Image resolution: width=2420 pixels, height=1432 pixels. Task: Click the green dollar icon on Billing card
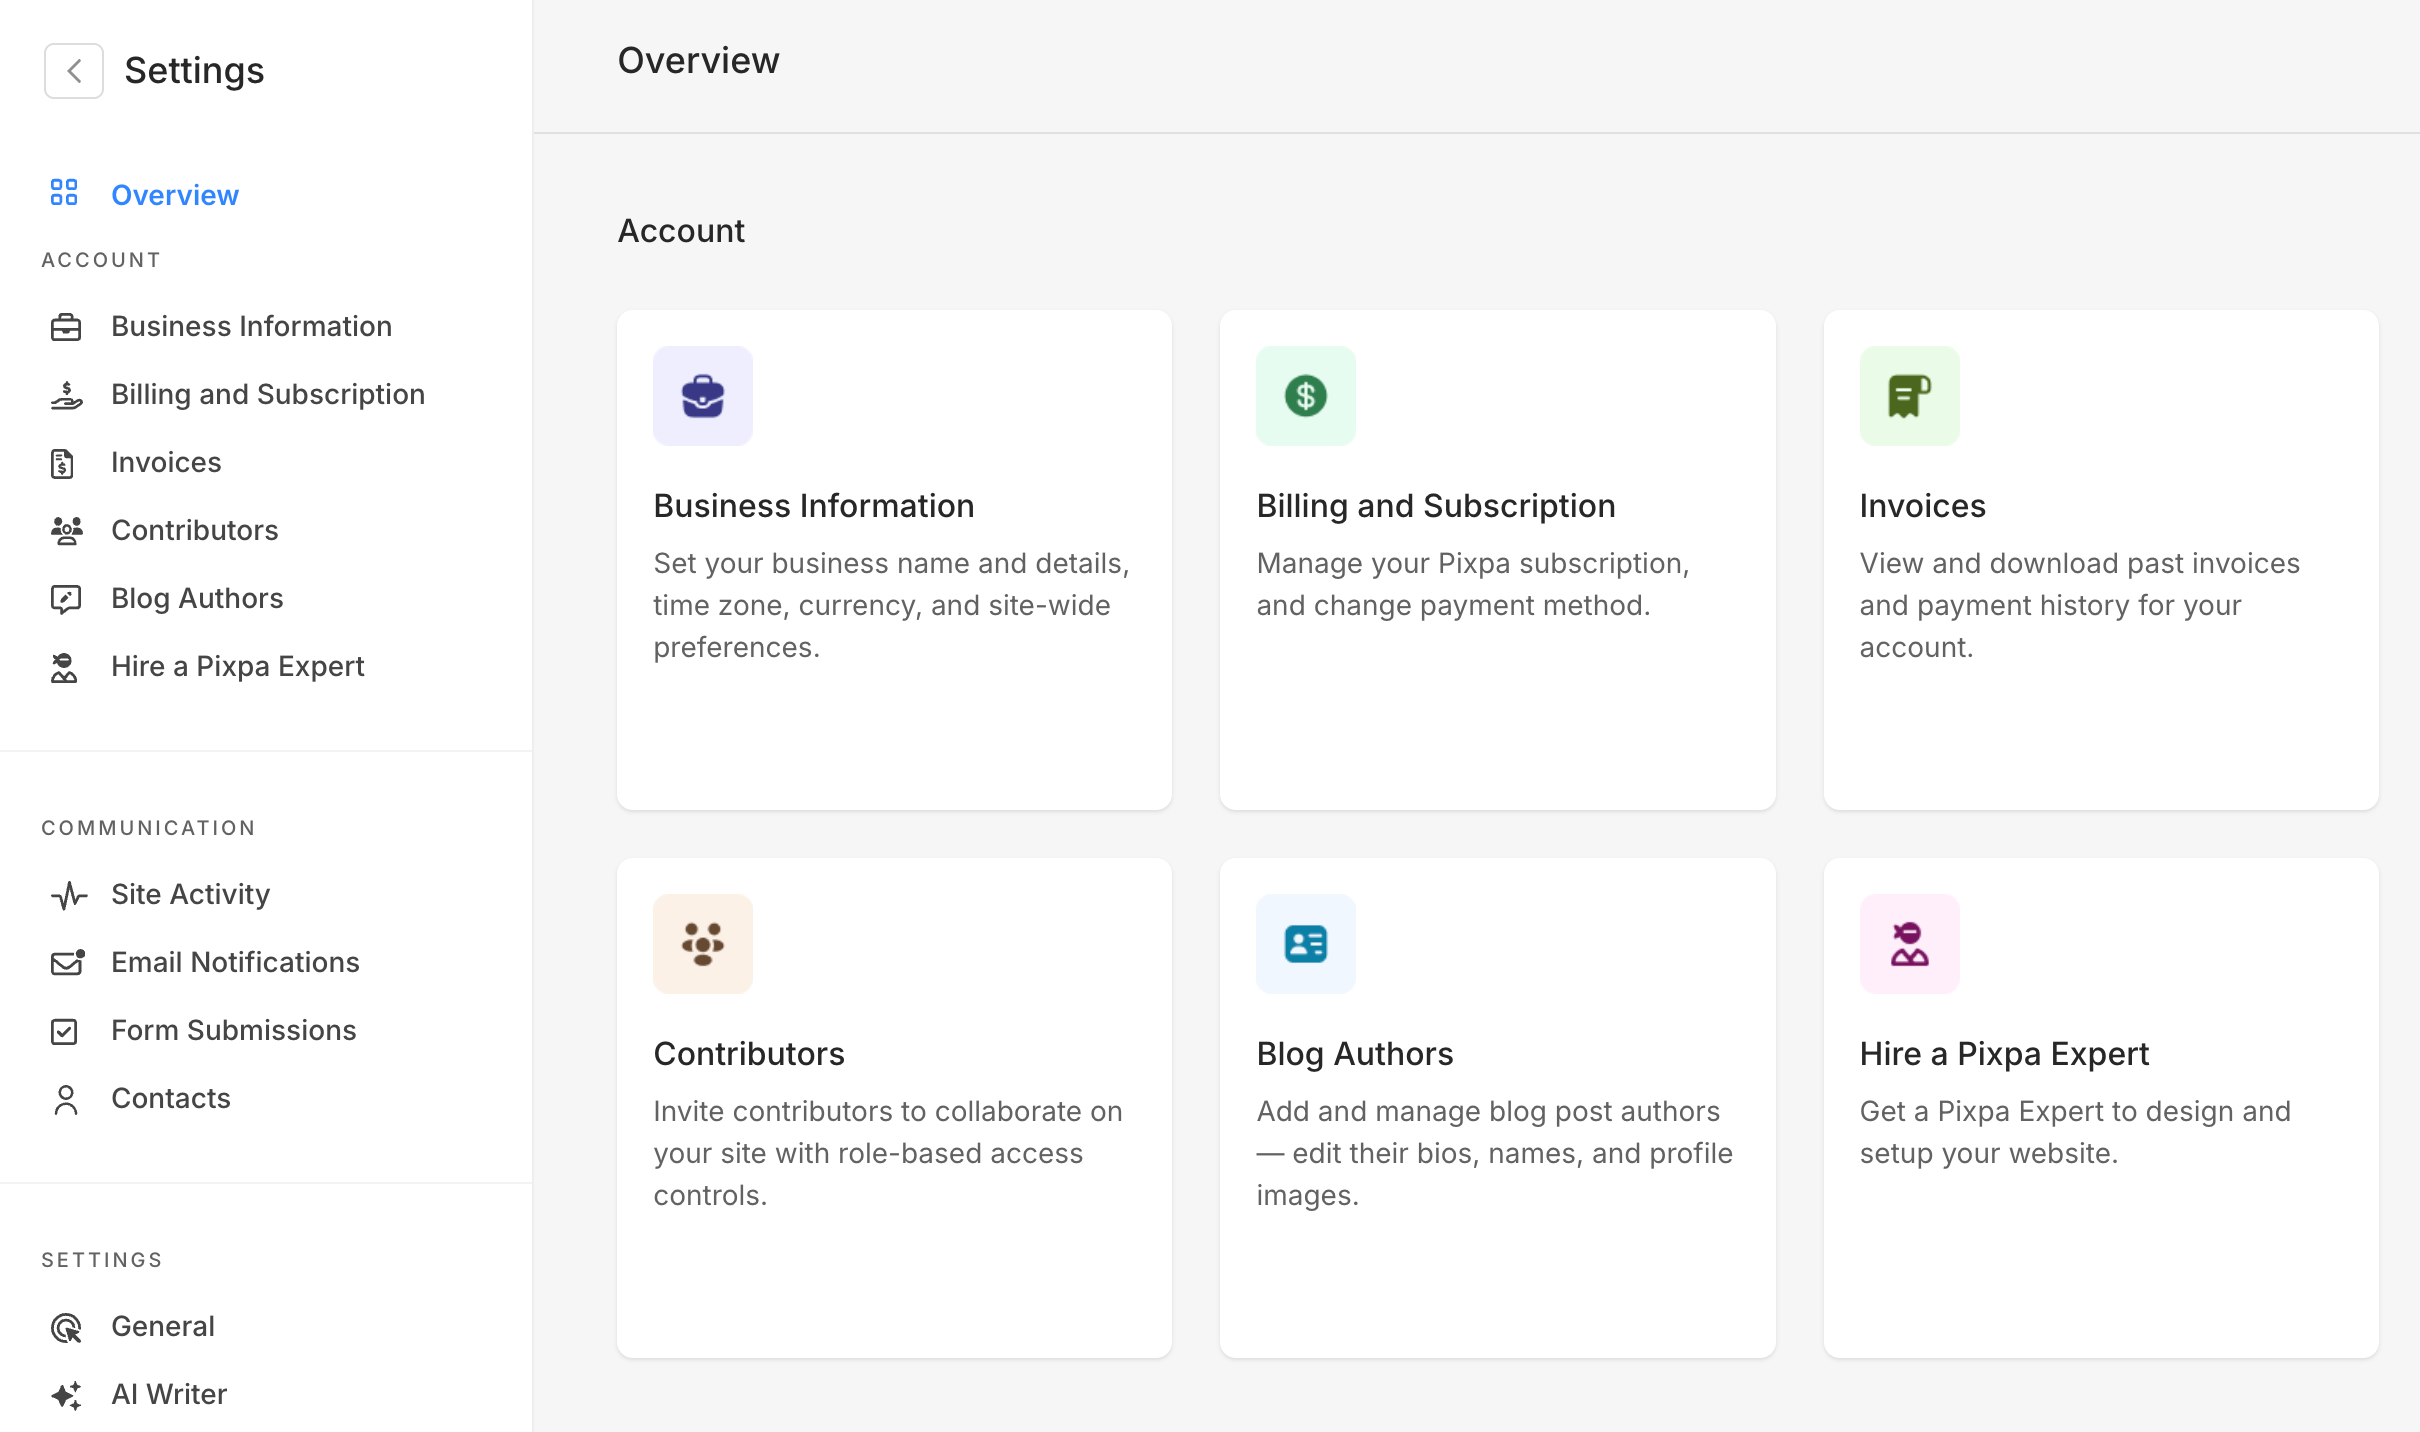tap(1305, 396)
